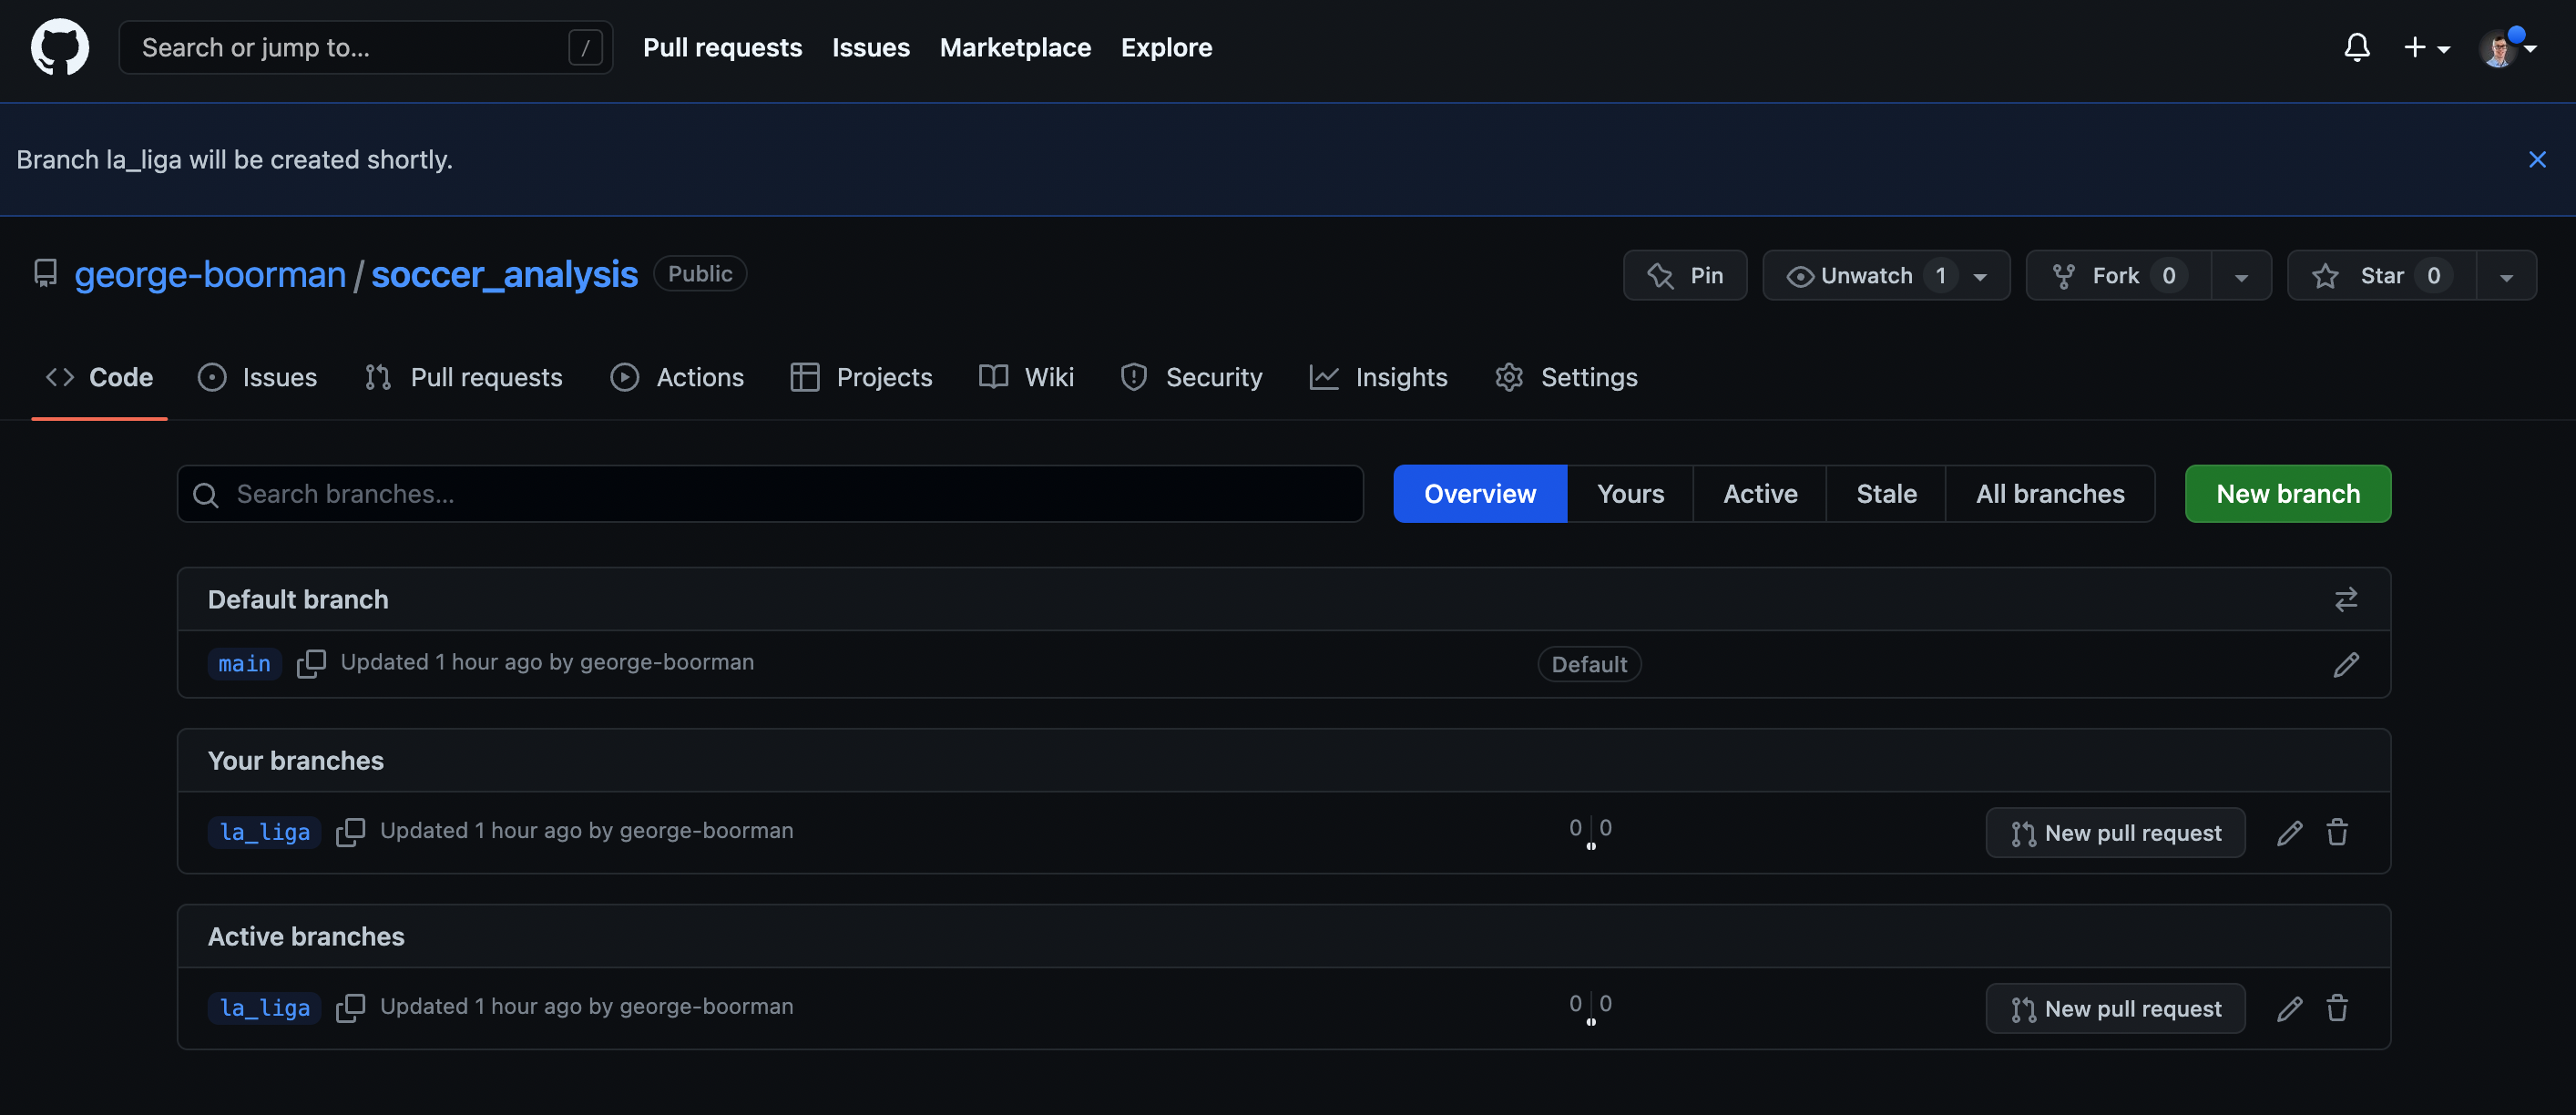Image resolution: width=2576 pixels, height=1115 pixels.
Task: Select the Overview branch filter
Action: [x=1480, y=494]
